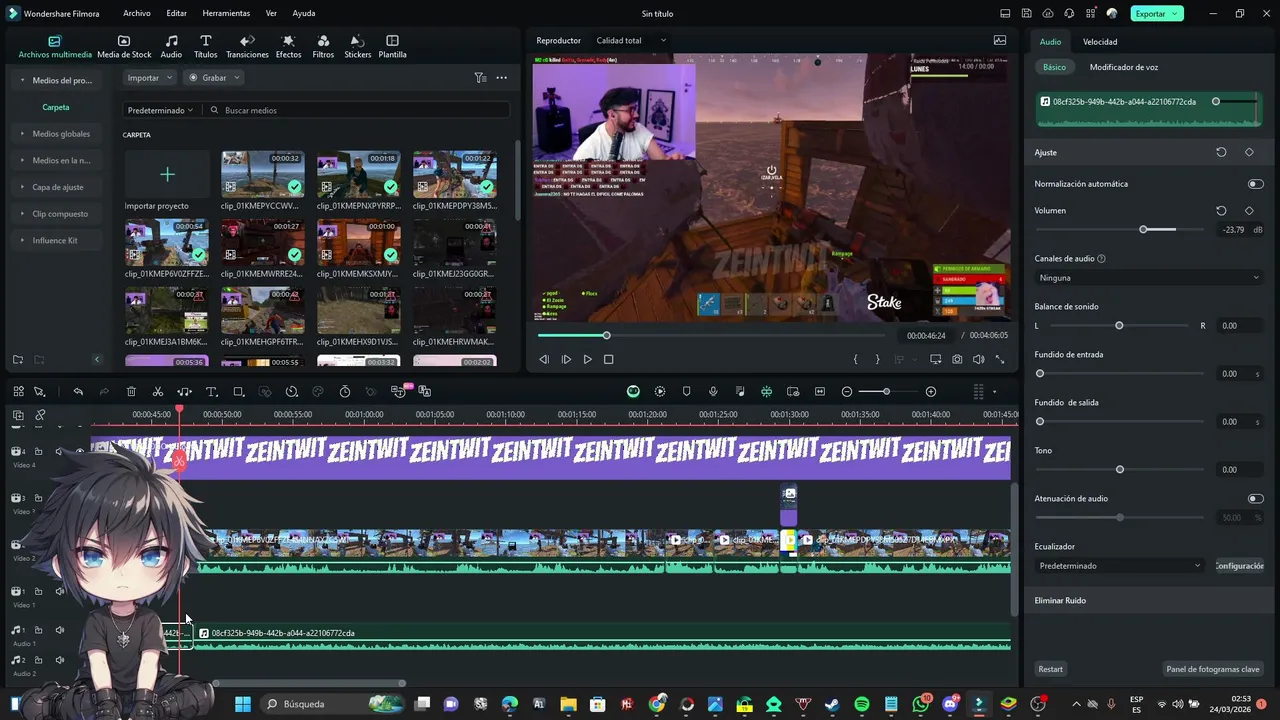Toggle Atenuación de audio switch
Image resolution: width=1280 pixels, height=720 pixels.
coord(1255,498)
